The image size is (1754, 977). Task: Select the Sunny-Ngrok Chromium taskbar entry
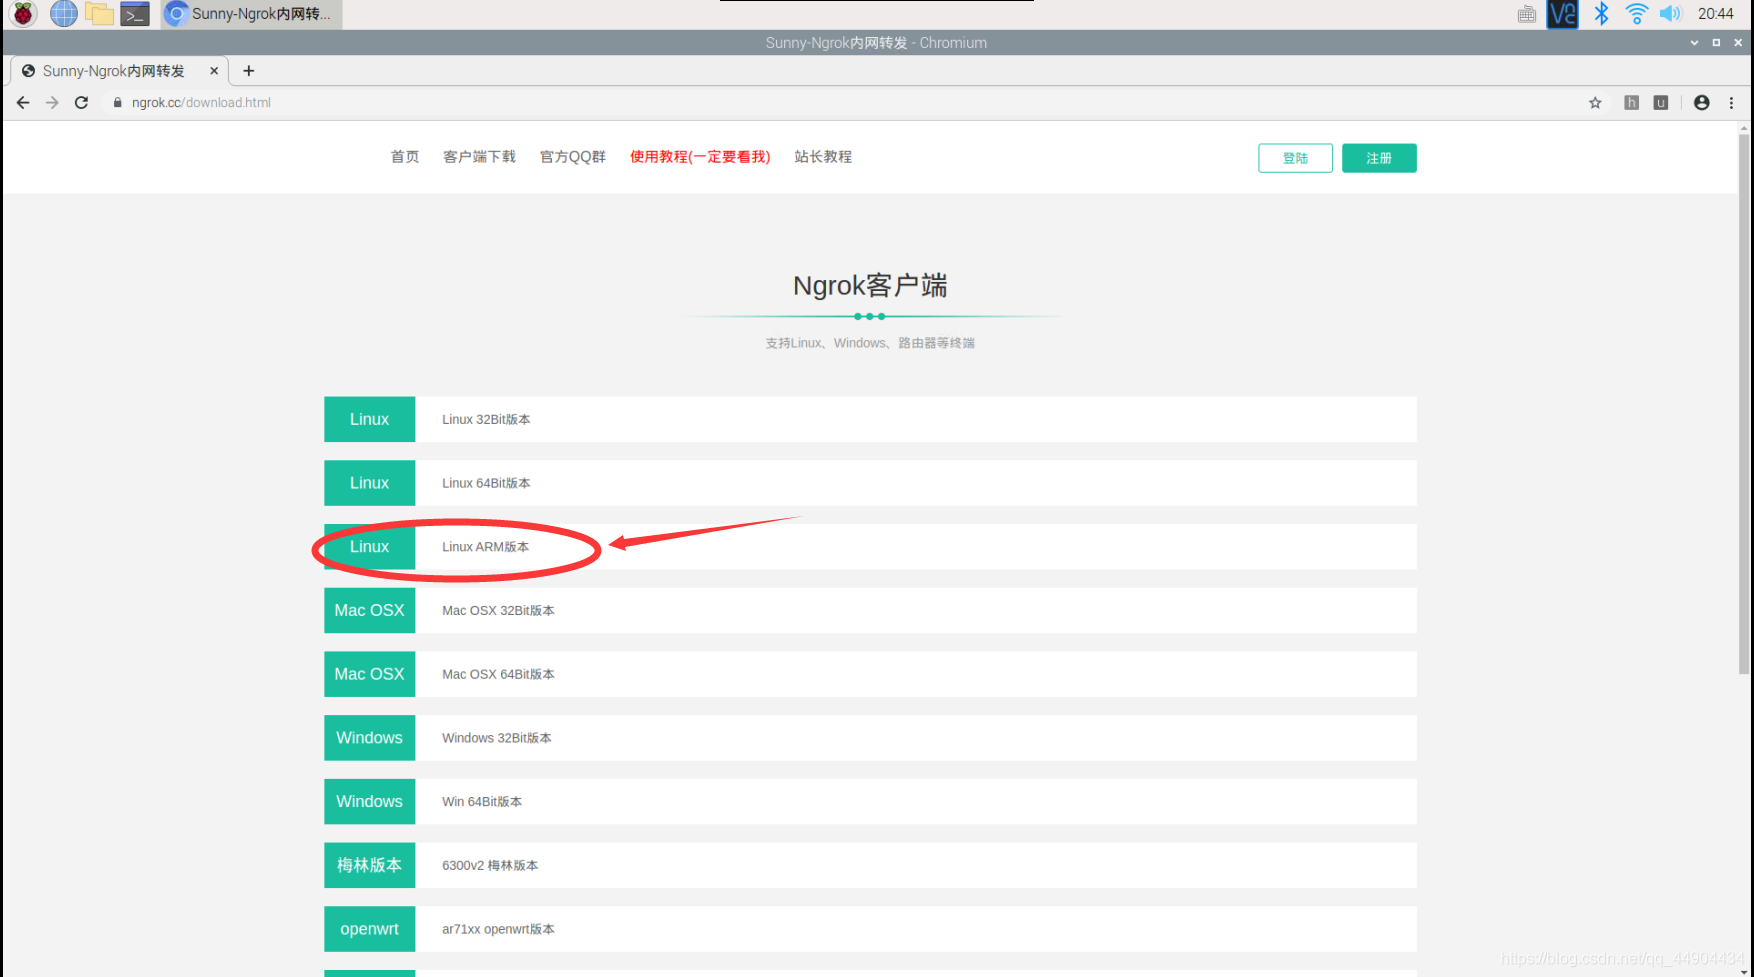tap(251, 14)
